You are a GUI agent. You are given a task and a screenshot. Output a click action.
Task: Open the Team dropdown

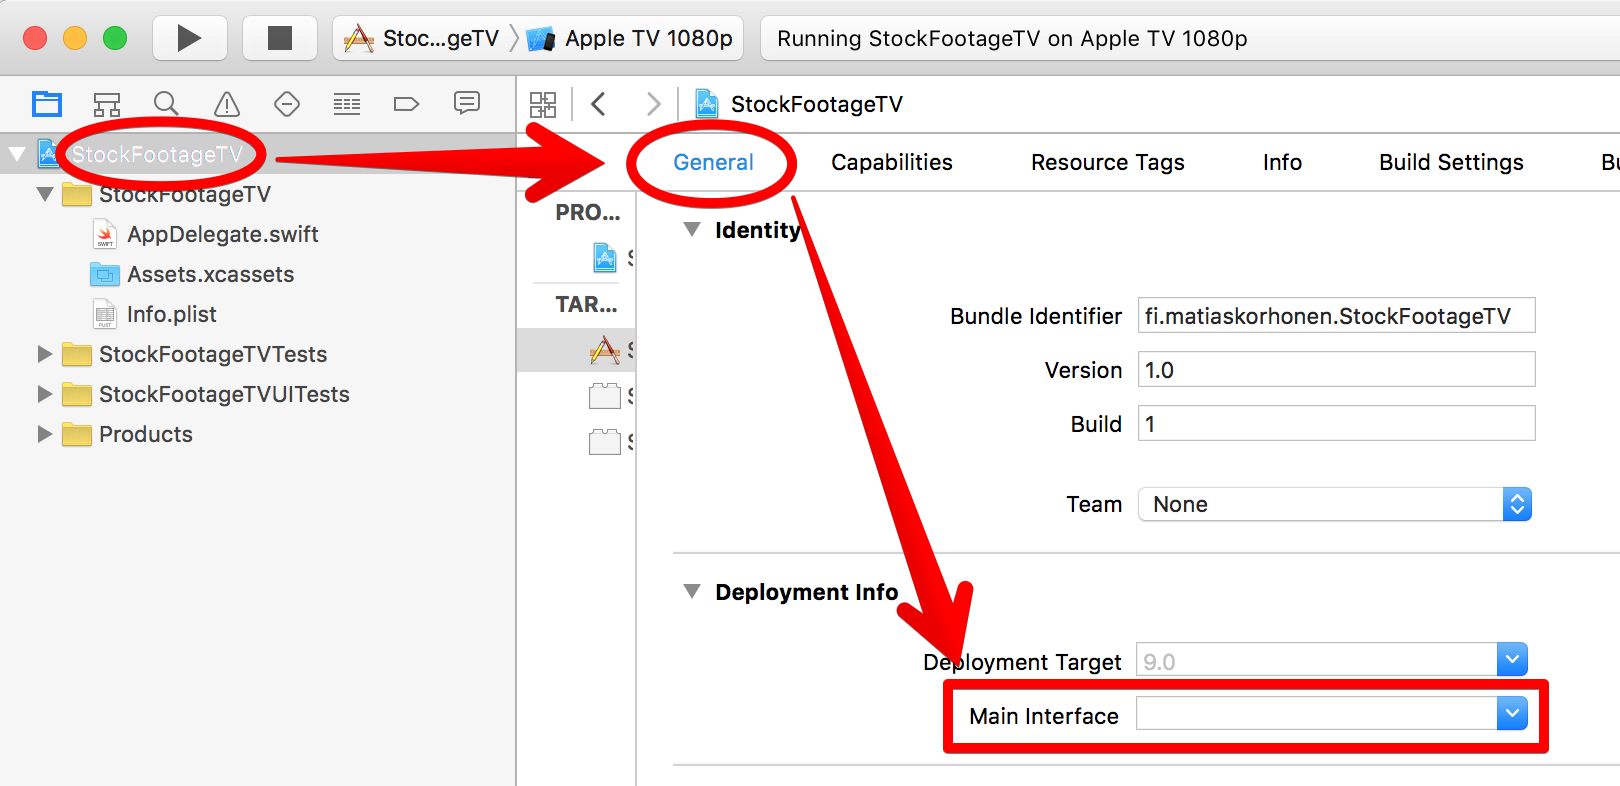[1334, 504]
